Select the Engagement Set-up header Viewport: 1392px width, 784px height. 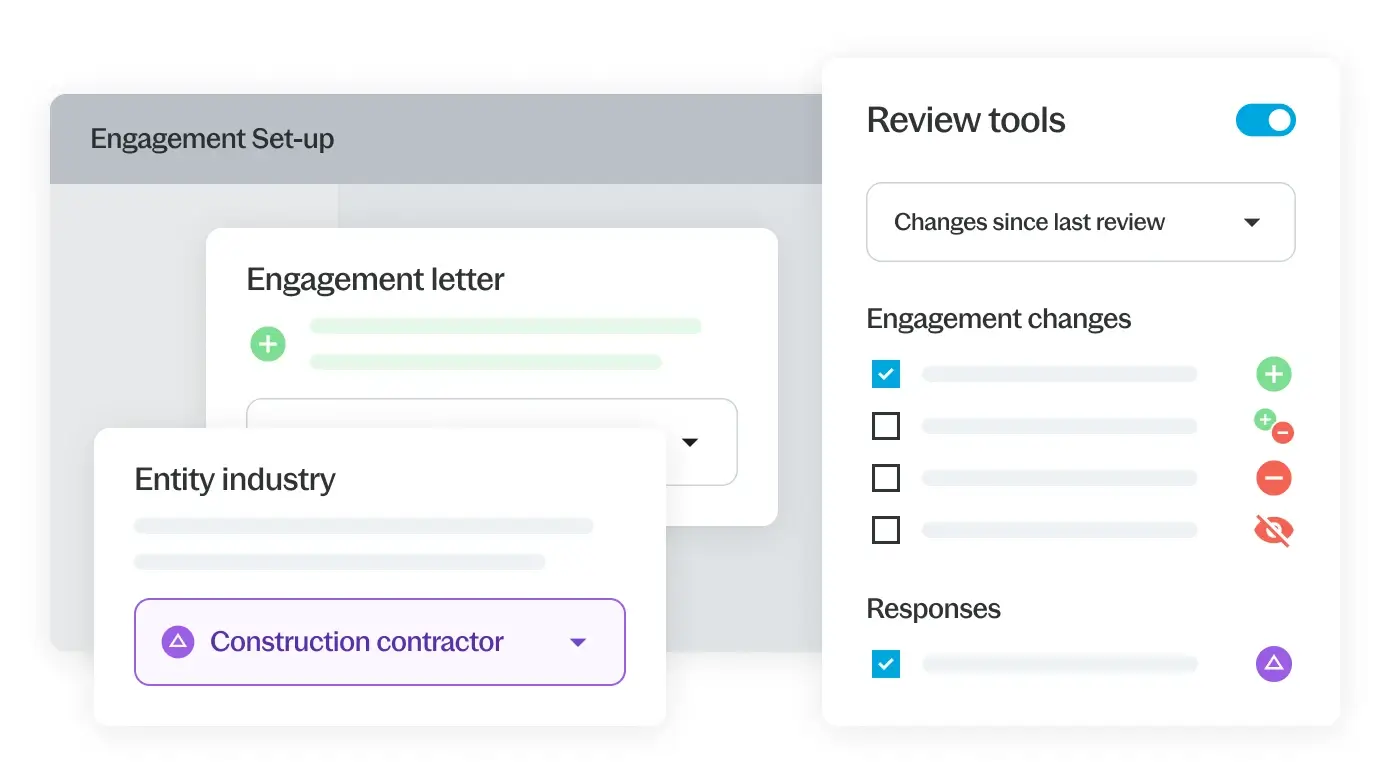pyautogui.click(x=212, y=139)
